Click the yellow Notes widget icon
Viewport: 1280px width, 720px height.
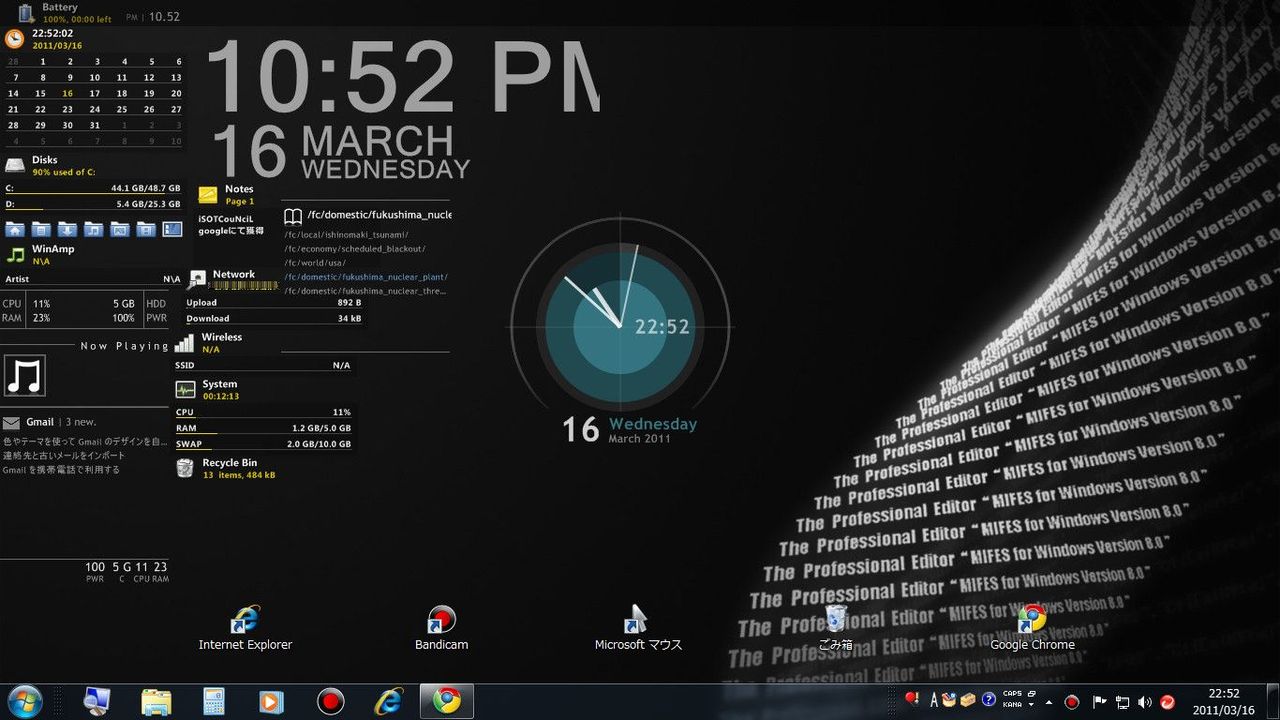(x=208, y=195)
